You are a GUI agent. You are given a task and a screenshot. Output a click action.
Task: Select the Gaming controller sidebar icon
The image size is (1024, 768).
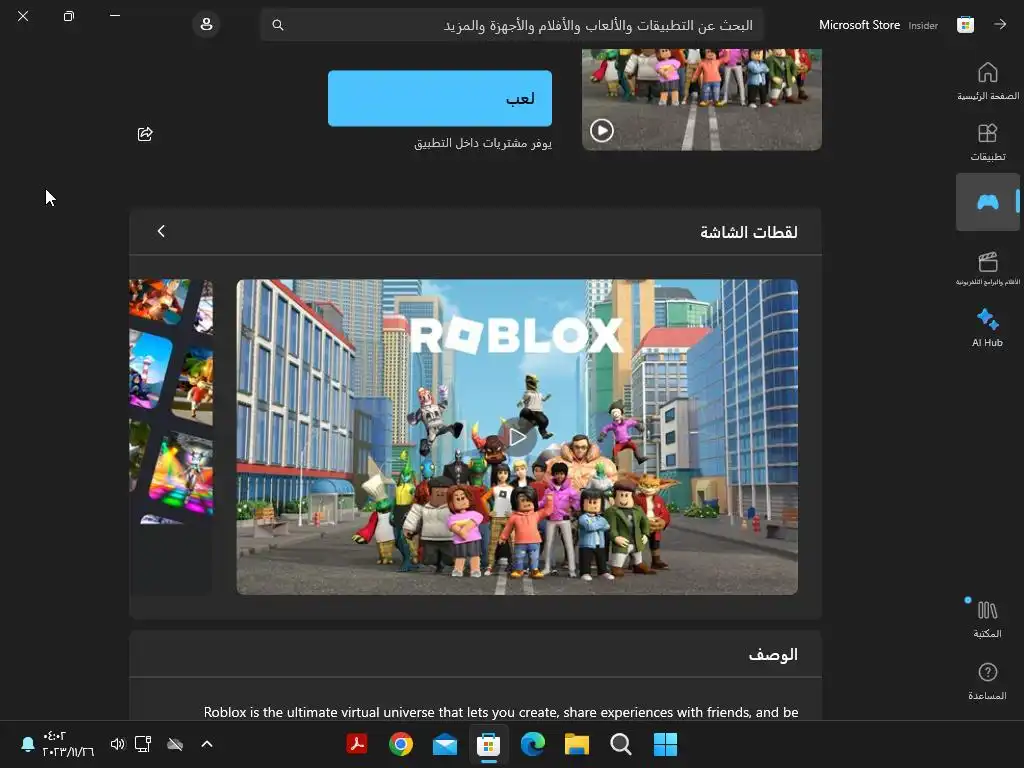(987, 202)
